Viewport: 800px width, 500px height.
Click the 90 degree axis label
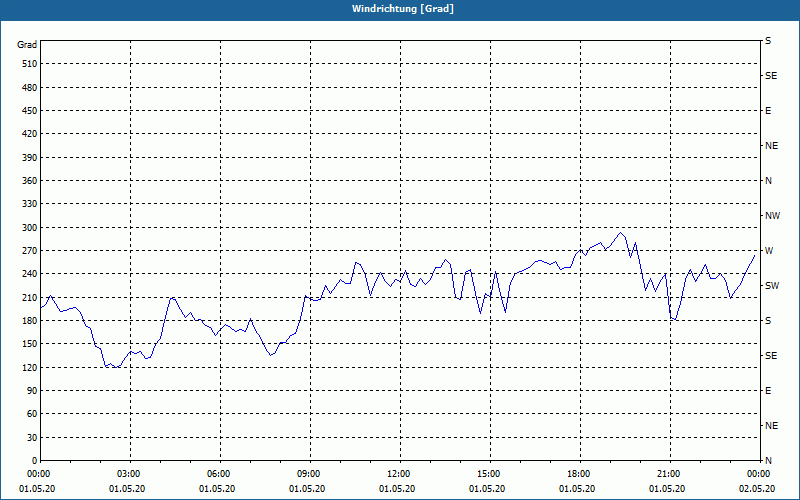point(32,391)
